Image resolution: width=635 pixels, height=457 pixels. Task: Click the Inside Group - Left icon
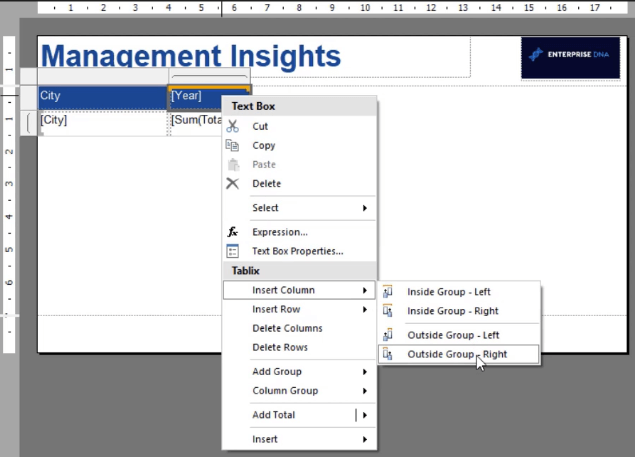tap(388, 292)
